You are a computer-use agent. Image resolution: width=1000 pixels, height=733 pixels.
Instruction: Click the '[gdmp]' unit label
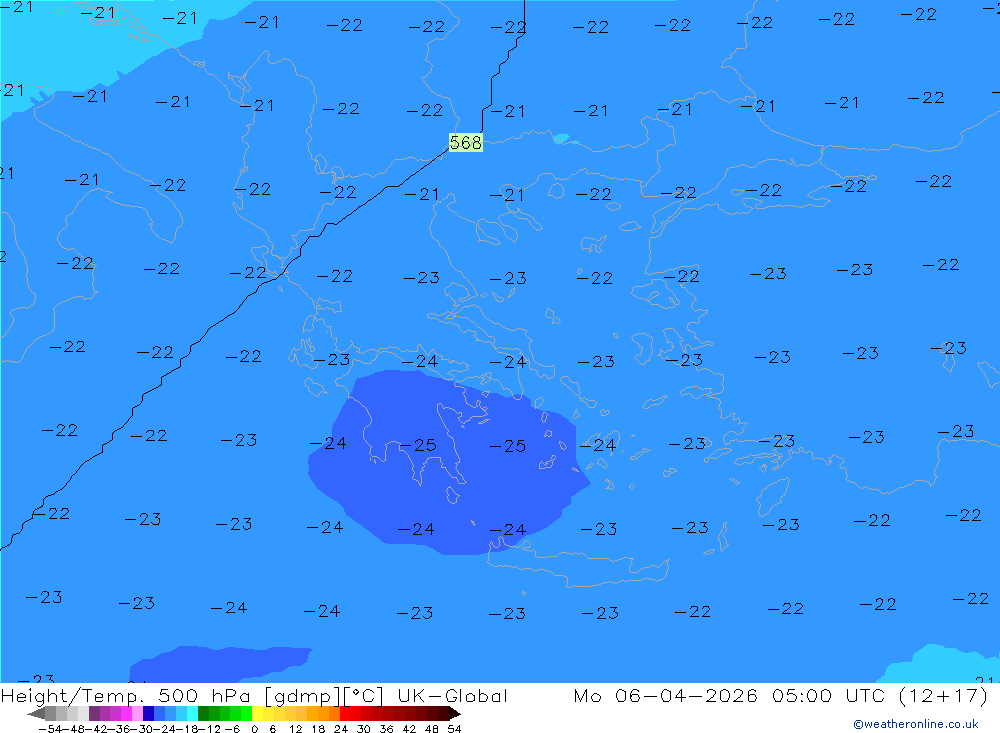(x=302, y=696)
